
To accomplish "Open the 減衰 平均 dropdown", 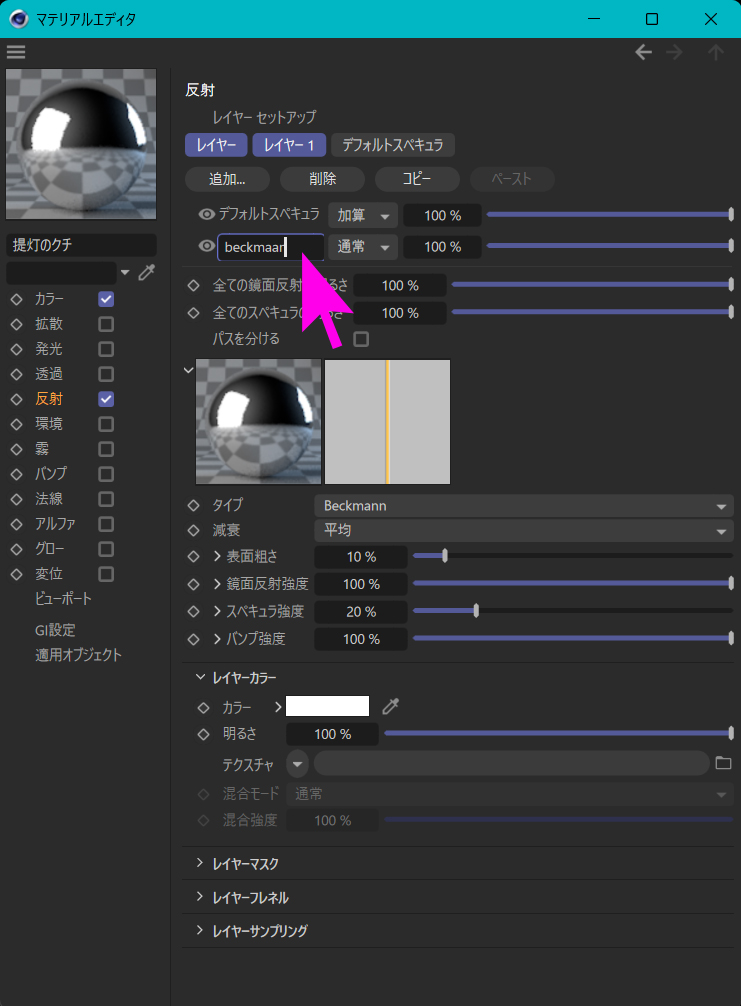I will tap(524, 530).
